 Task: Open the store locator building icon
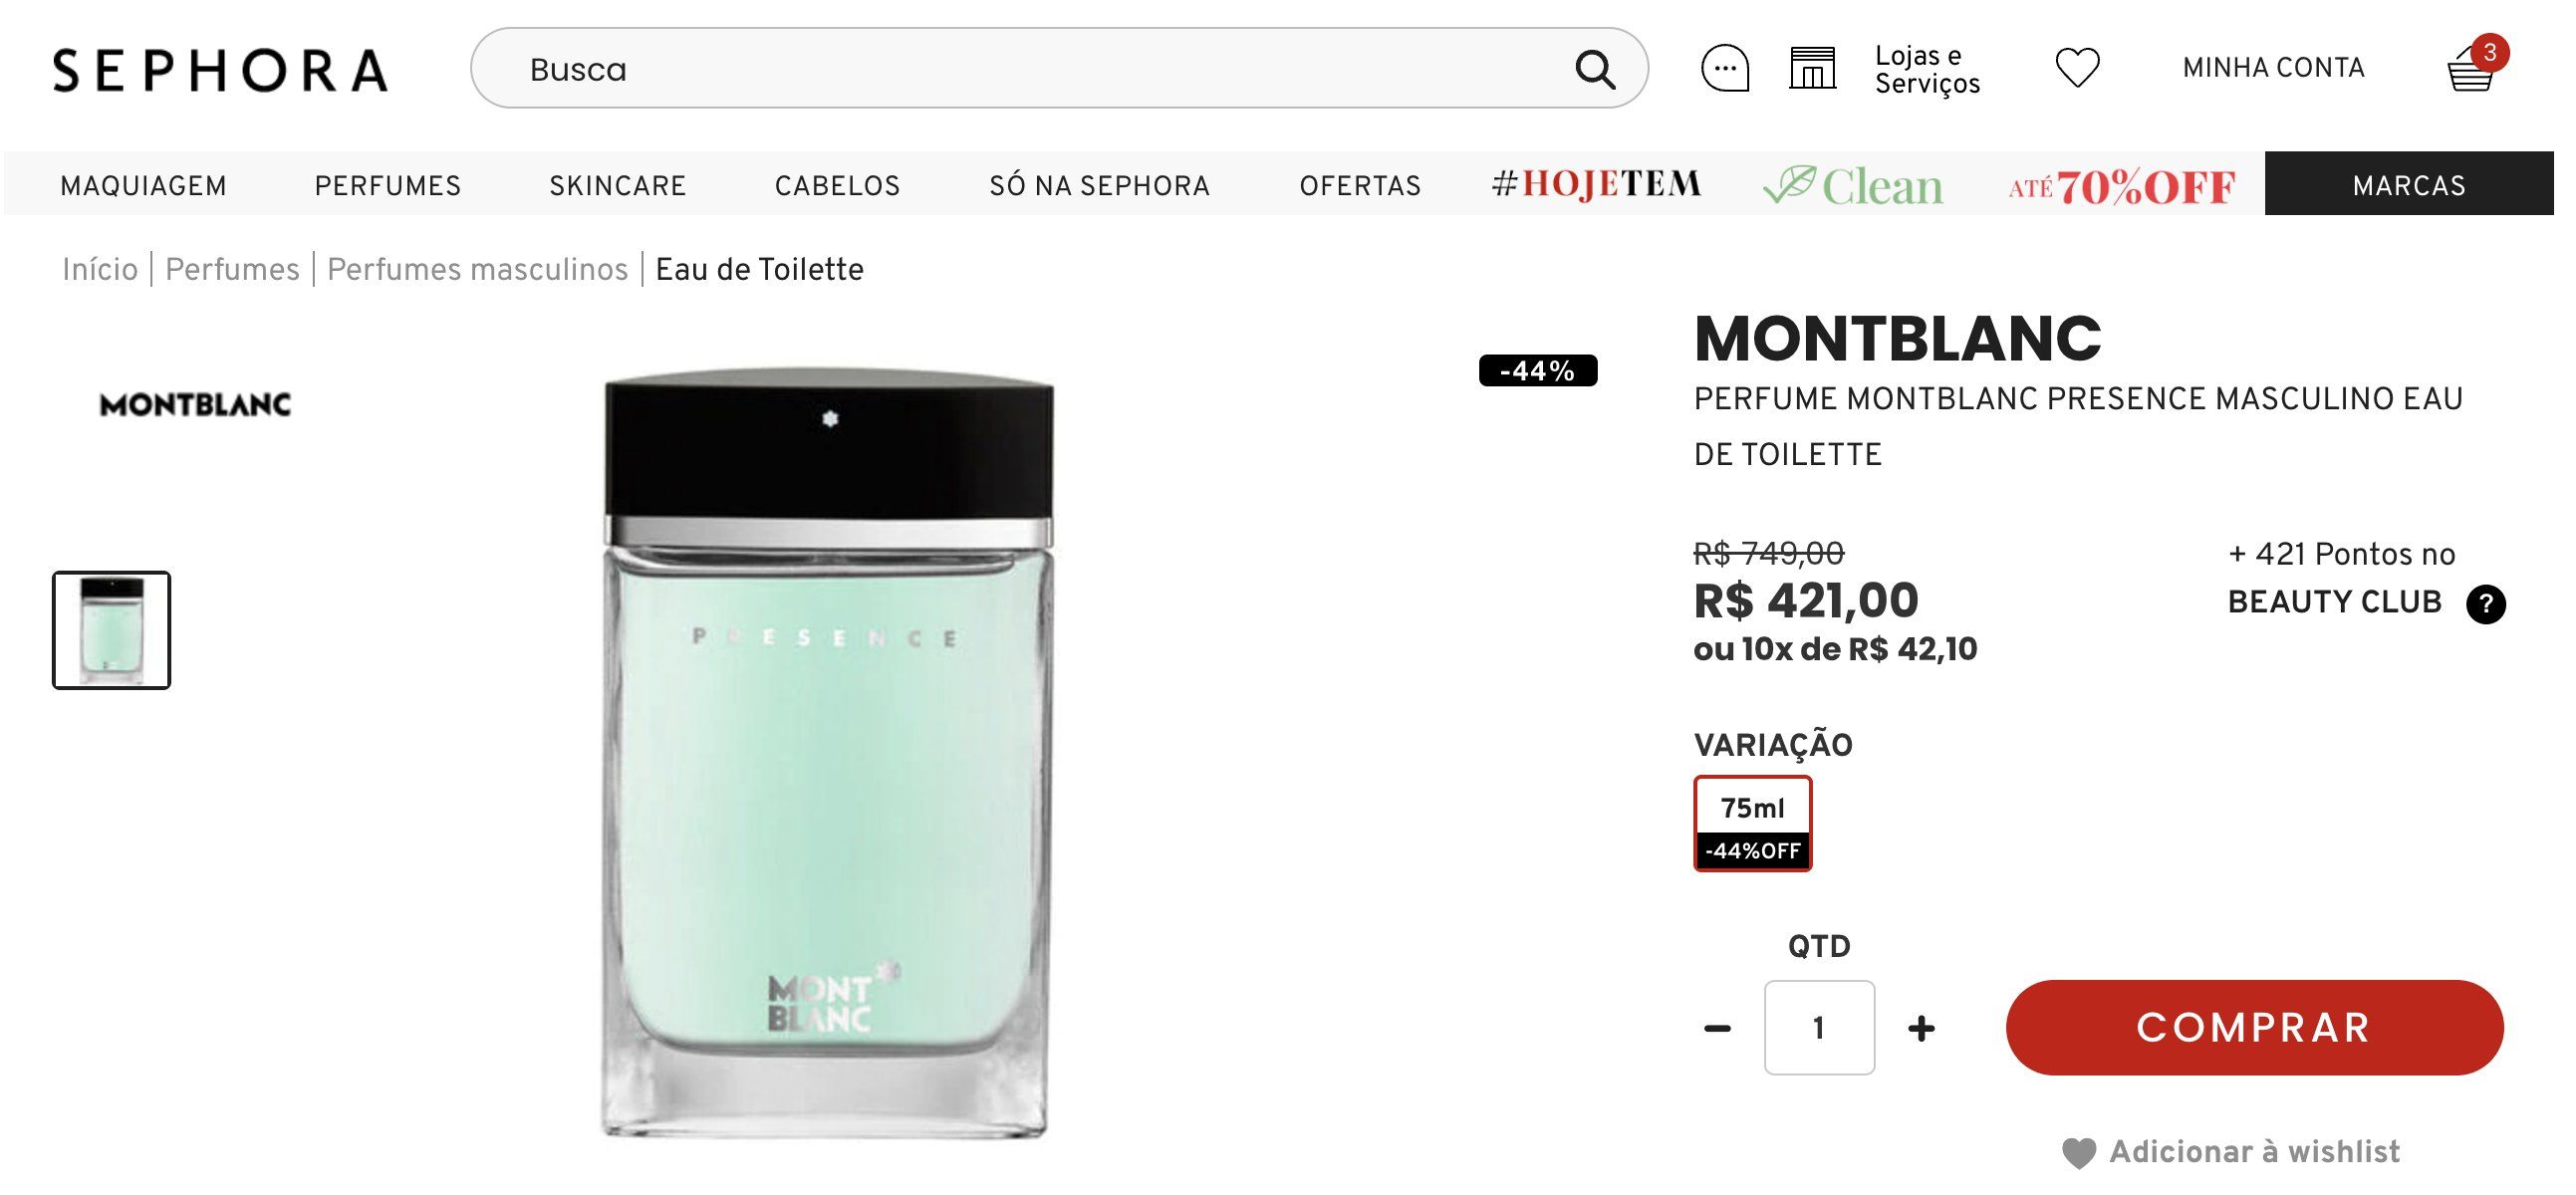(x=1812, y=68)
